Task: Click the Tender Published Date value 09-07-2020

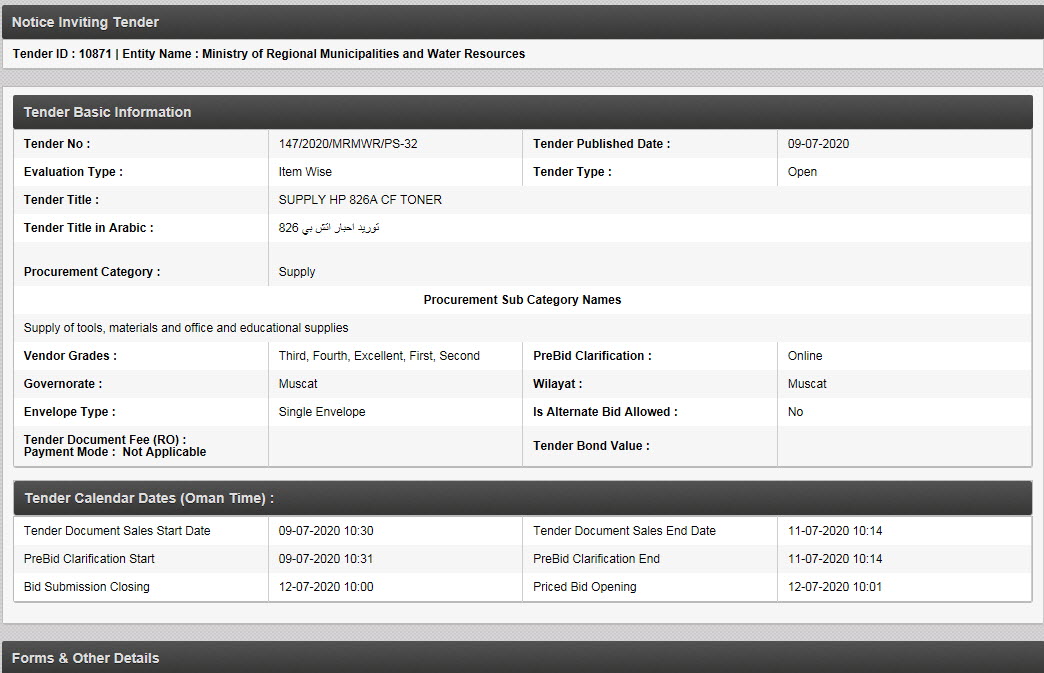Action: pos(818,144)
